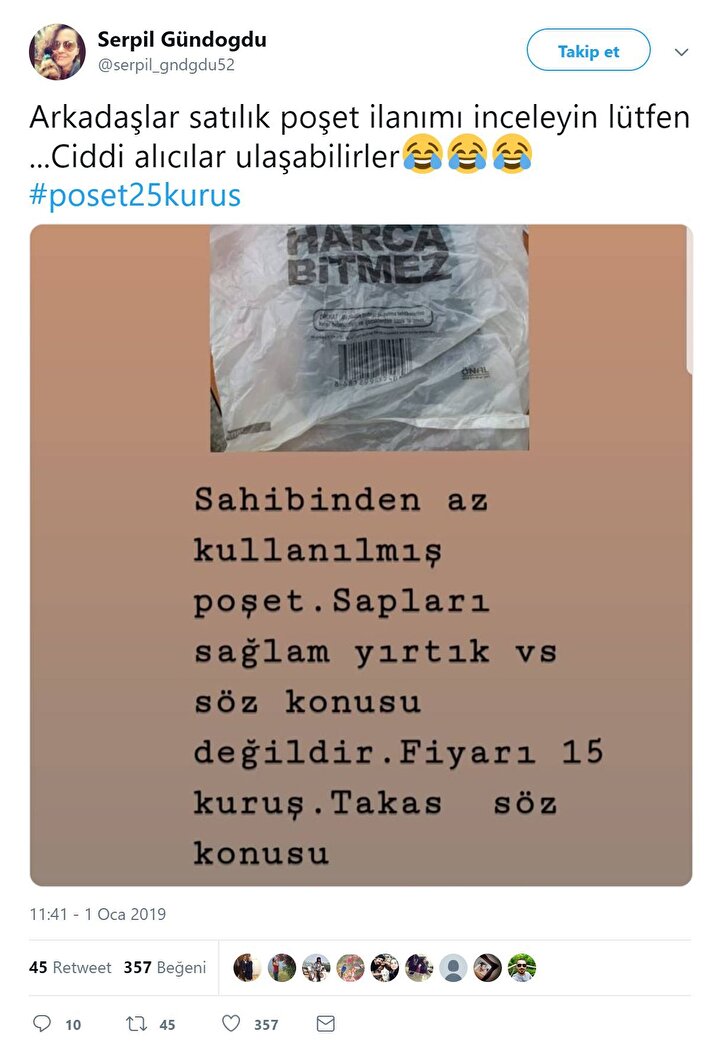The height and width of the screenshot is (1047, 720).
Task: Click the fourth liker avatar
Action: [x=350, y=968]
